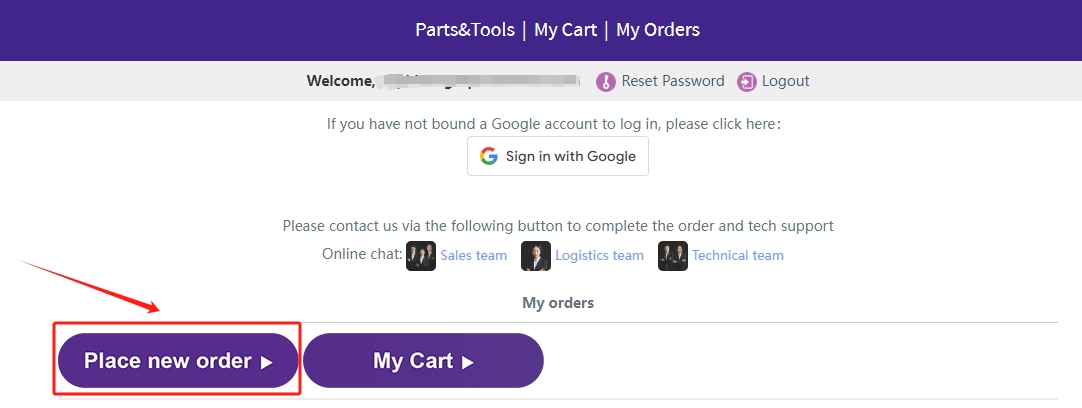Image resolution: width=1082 pixels, height=408 pixels.
Task: Open chat with Technical team link
Action: click(738, 255)
